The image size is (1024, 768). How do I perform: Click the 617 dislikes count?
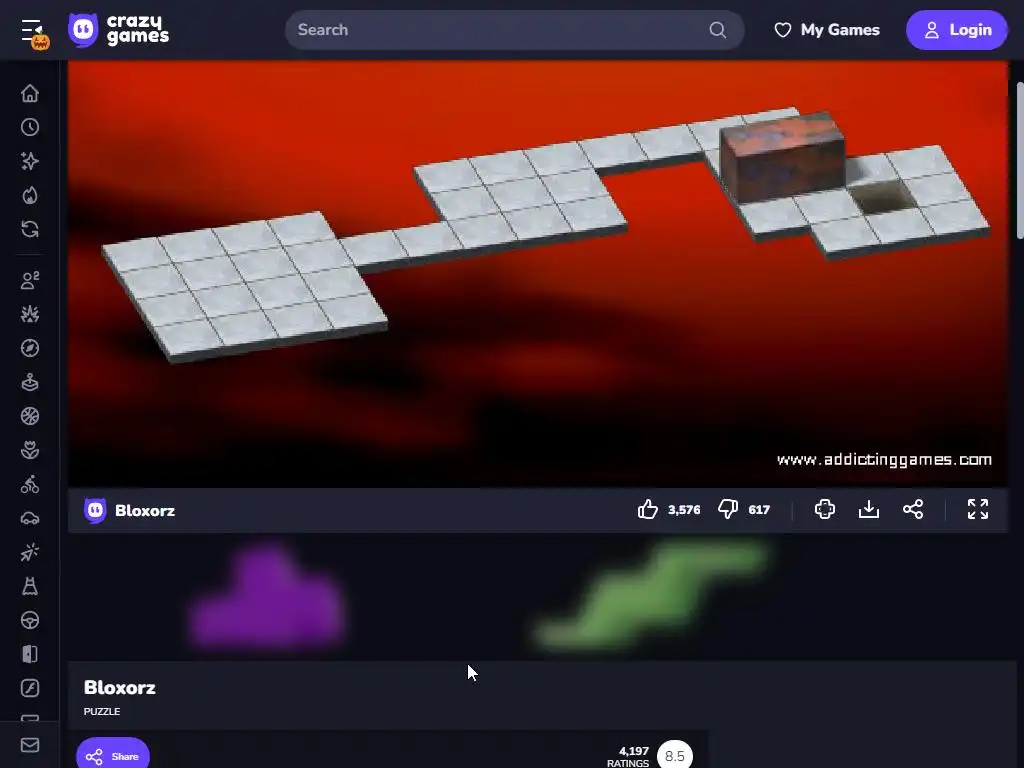[759, 509]
